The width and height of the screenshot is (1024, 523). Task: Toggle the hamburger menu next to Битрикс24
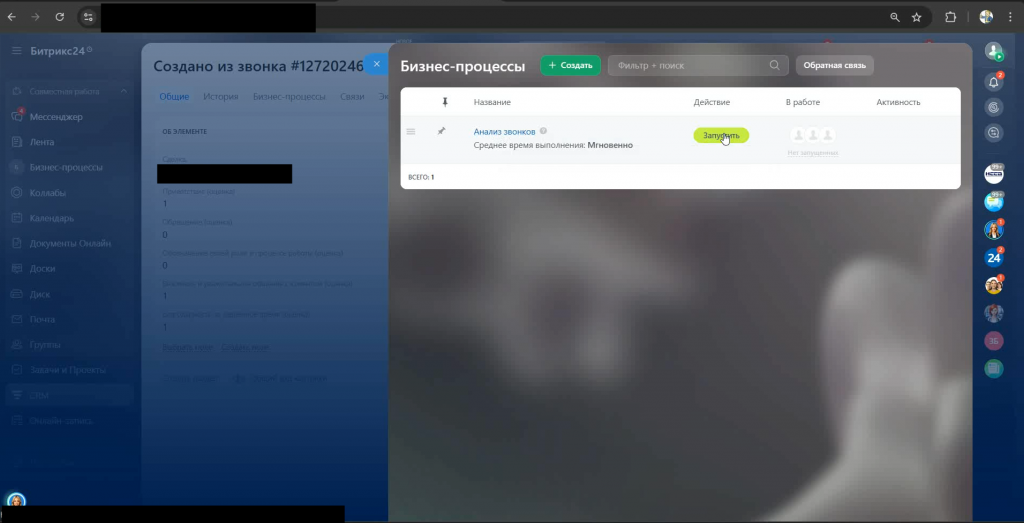tap(16, 50)
